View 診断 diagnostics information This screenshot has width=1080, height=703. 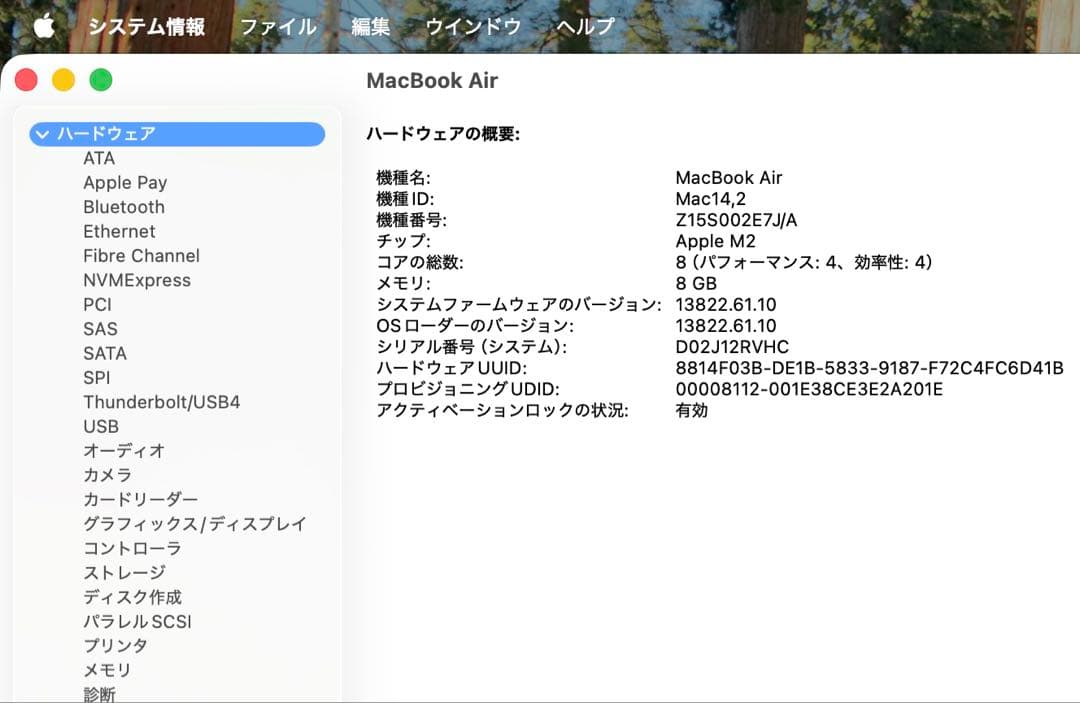[99, 694]
